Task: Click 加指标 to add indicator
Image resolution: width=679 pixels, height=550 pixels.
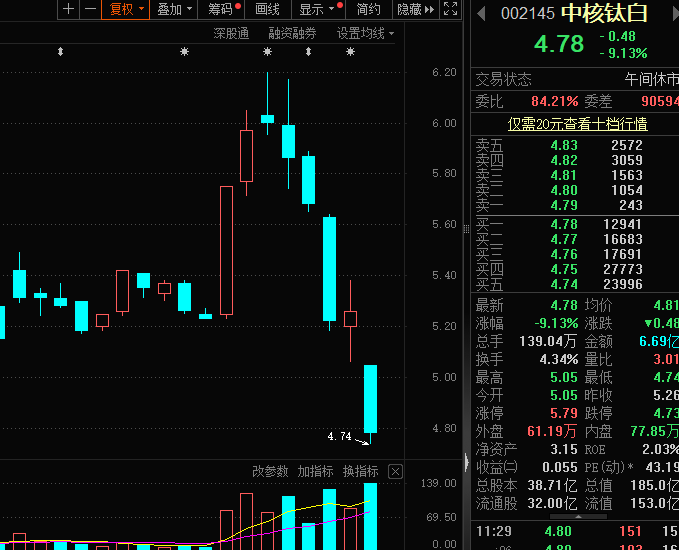Action: 315,471
